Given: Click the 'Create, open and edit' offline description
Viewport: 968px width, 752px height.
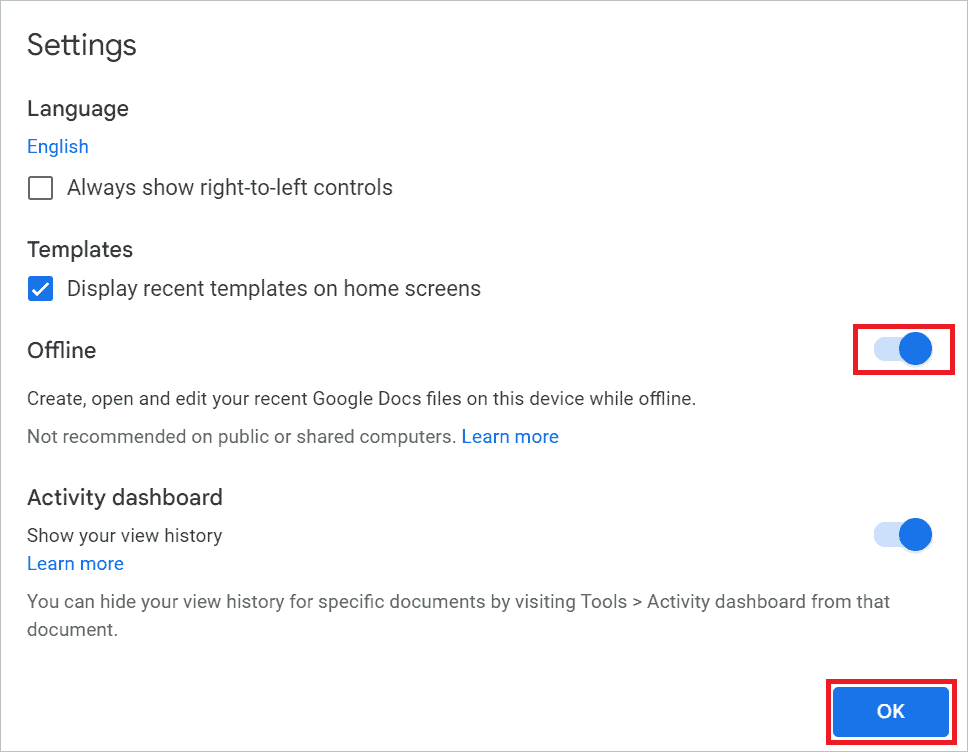Looking at the screenshot, I should pos(361,399).
